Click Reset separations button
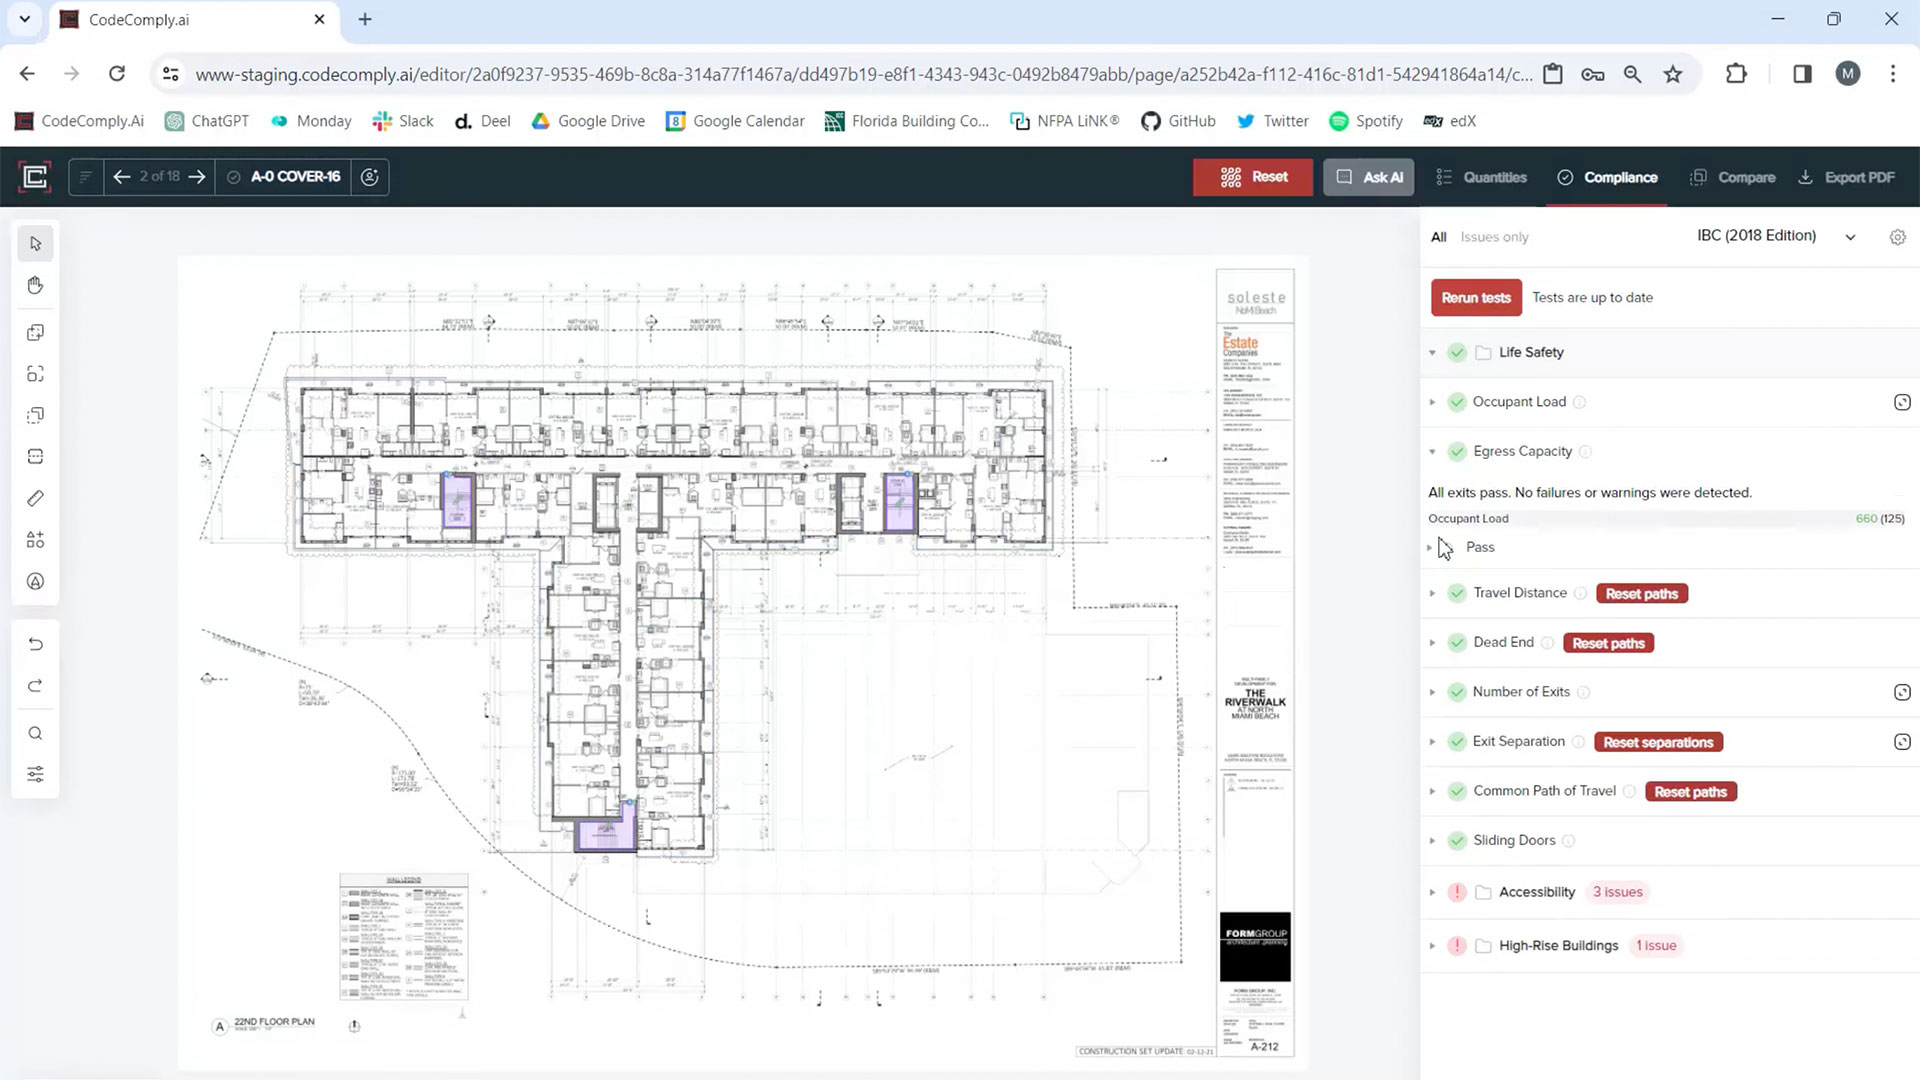 (x=1657, y=742)
